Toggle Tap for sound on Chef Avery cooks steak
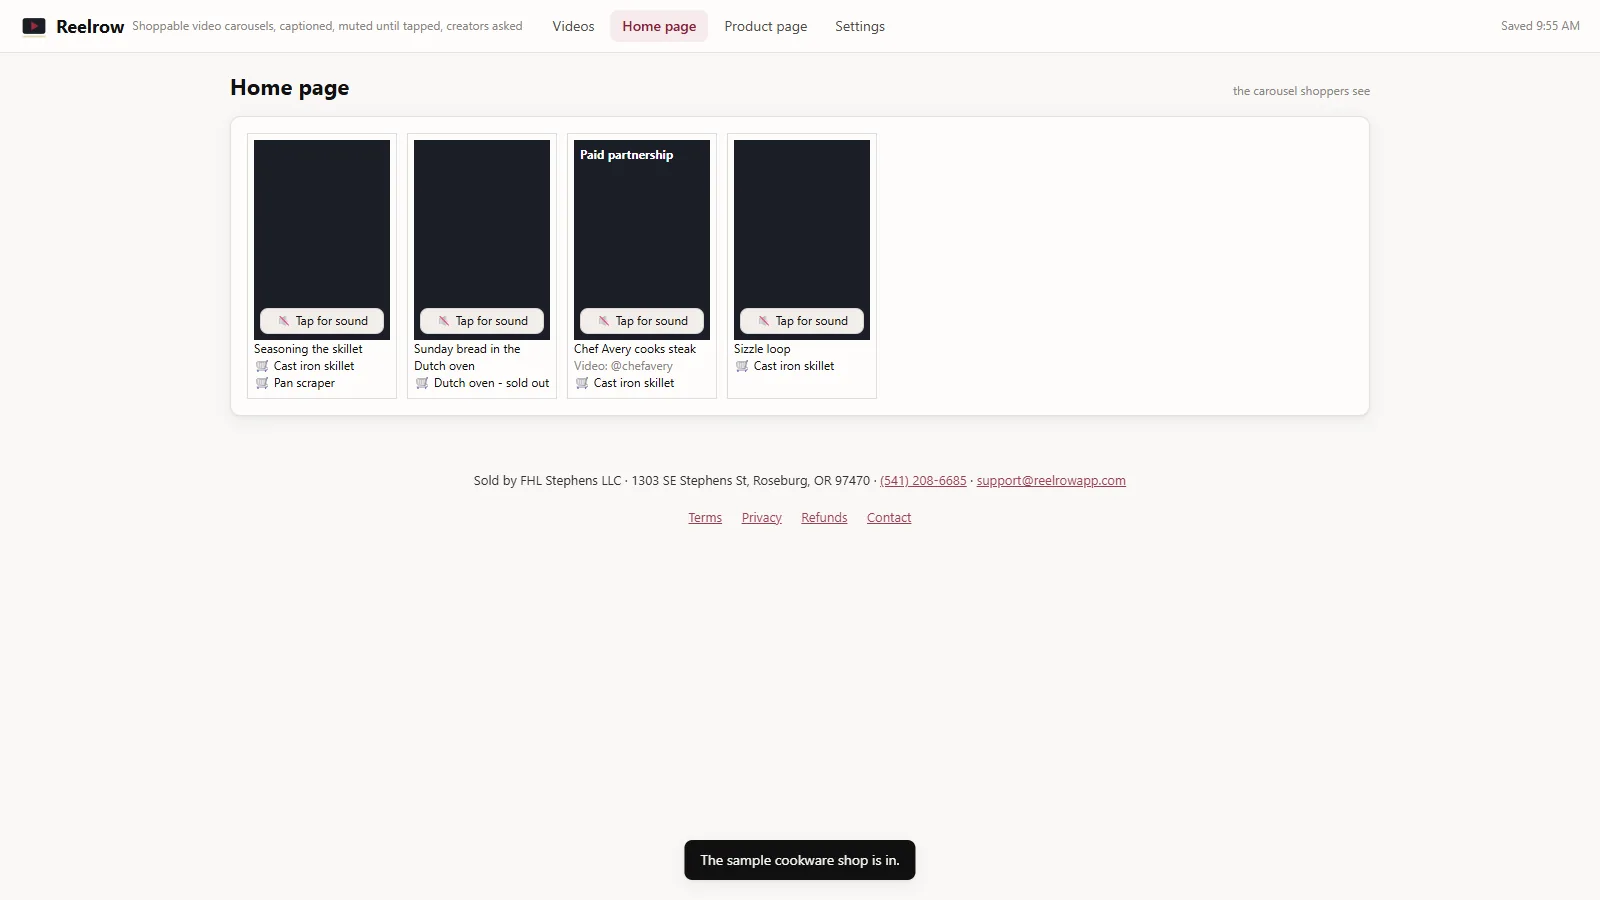The height and width of the screenshot is (900, 1600). (x=642, y=321)
